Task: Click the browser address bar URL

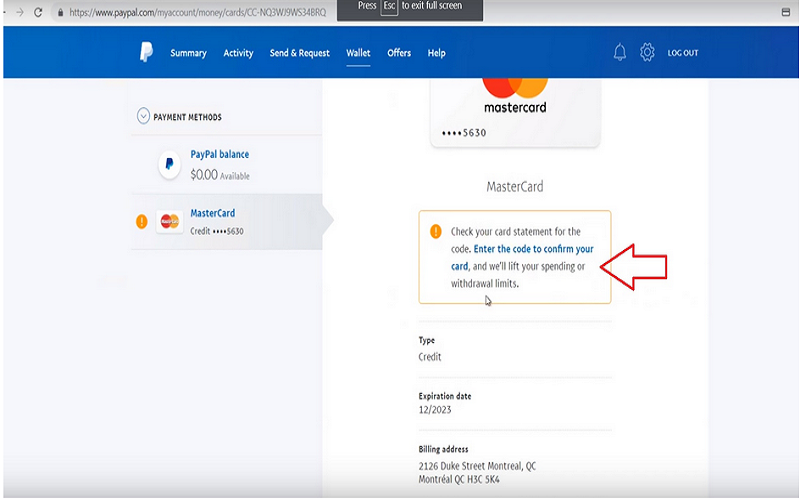Action: (x=197, y=12)
